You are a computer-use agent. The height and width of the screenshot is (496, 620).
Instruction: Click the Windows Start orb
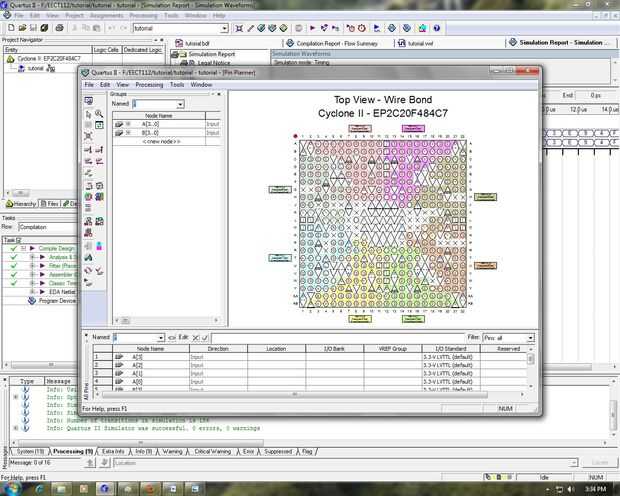11,488
